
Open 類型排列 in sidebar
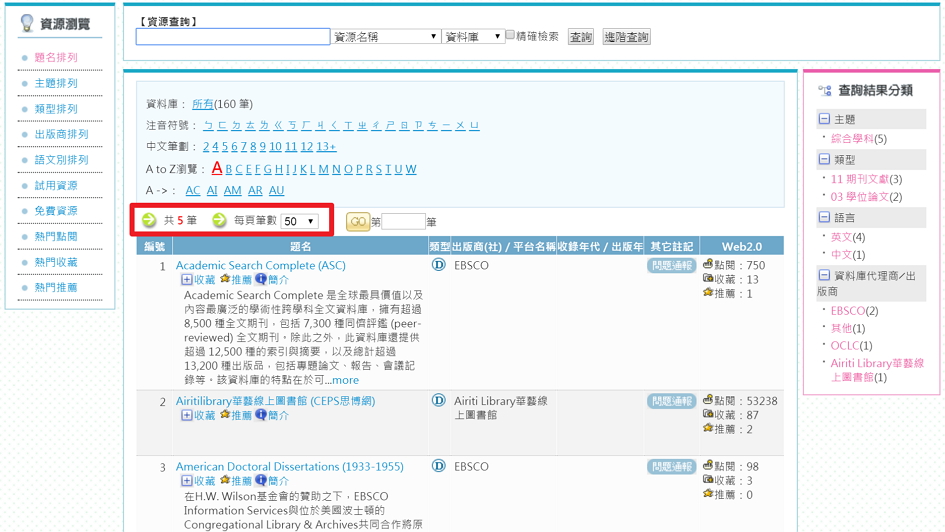coord(56,109)
